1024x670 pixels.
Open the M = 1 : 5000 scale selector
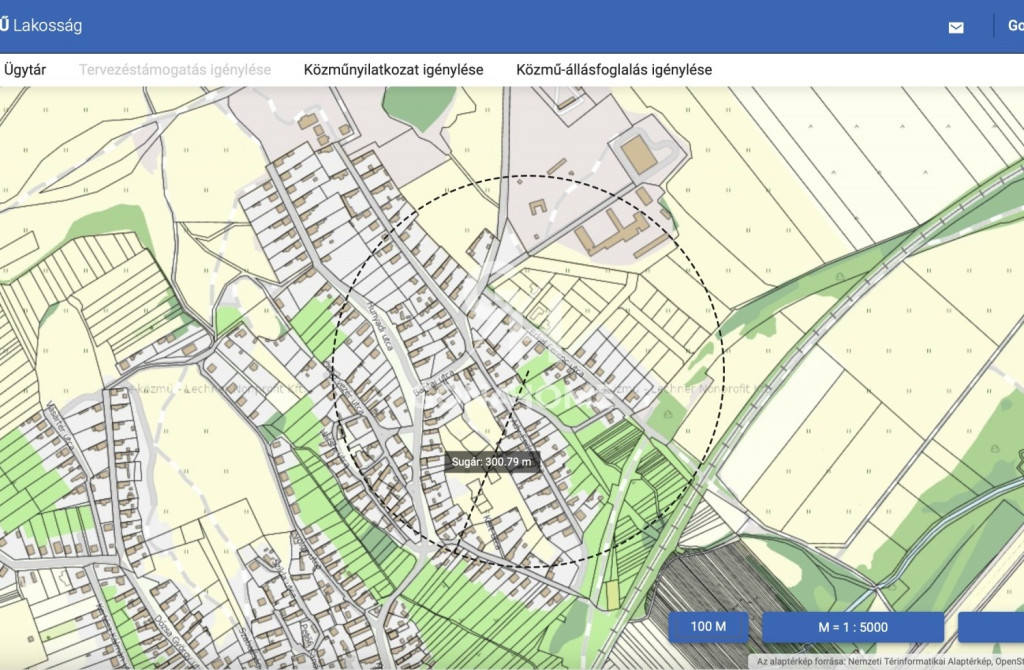click(x=852, y=627)
